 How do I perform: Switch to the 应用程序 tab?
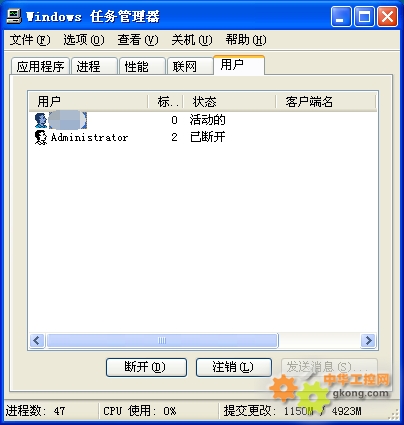[40, 66]
